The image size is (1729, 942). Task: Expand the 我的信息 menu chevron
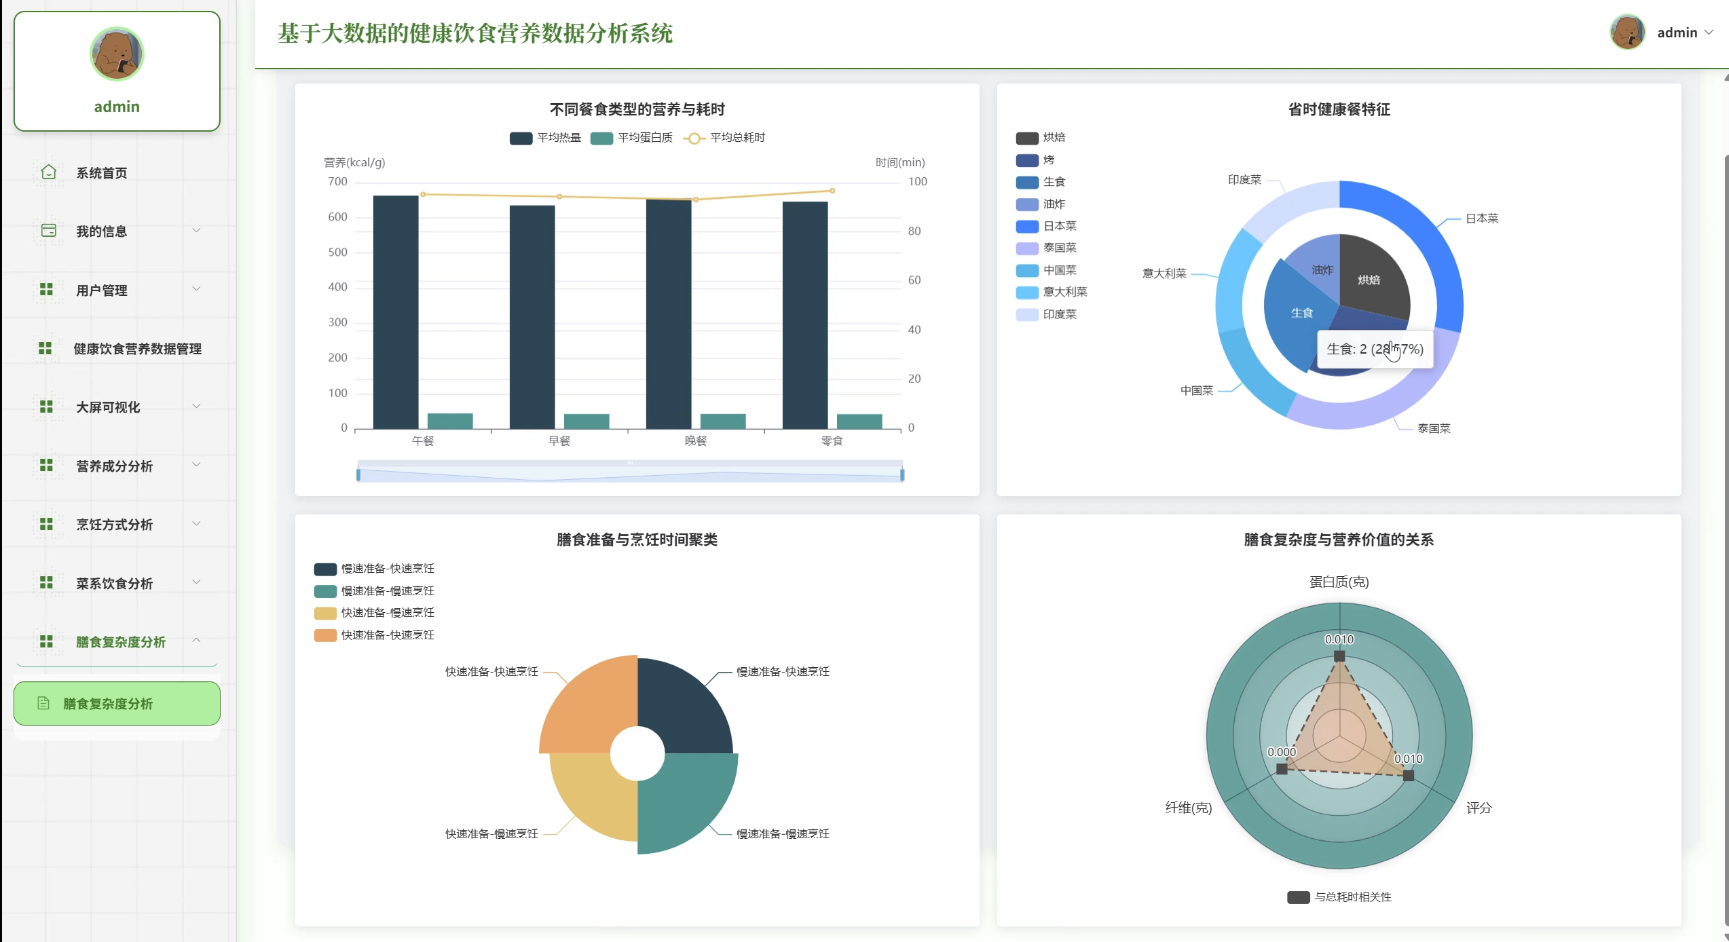pyautogui.click(x=196, y=230)
